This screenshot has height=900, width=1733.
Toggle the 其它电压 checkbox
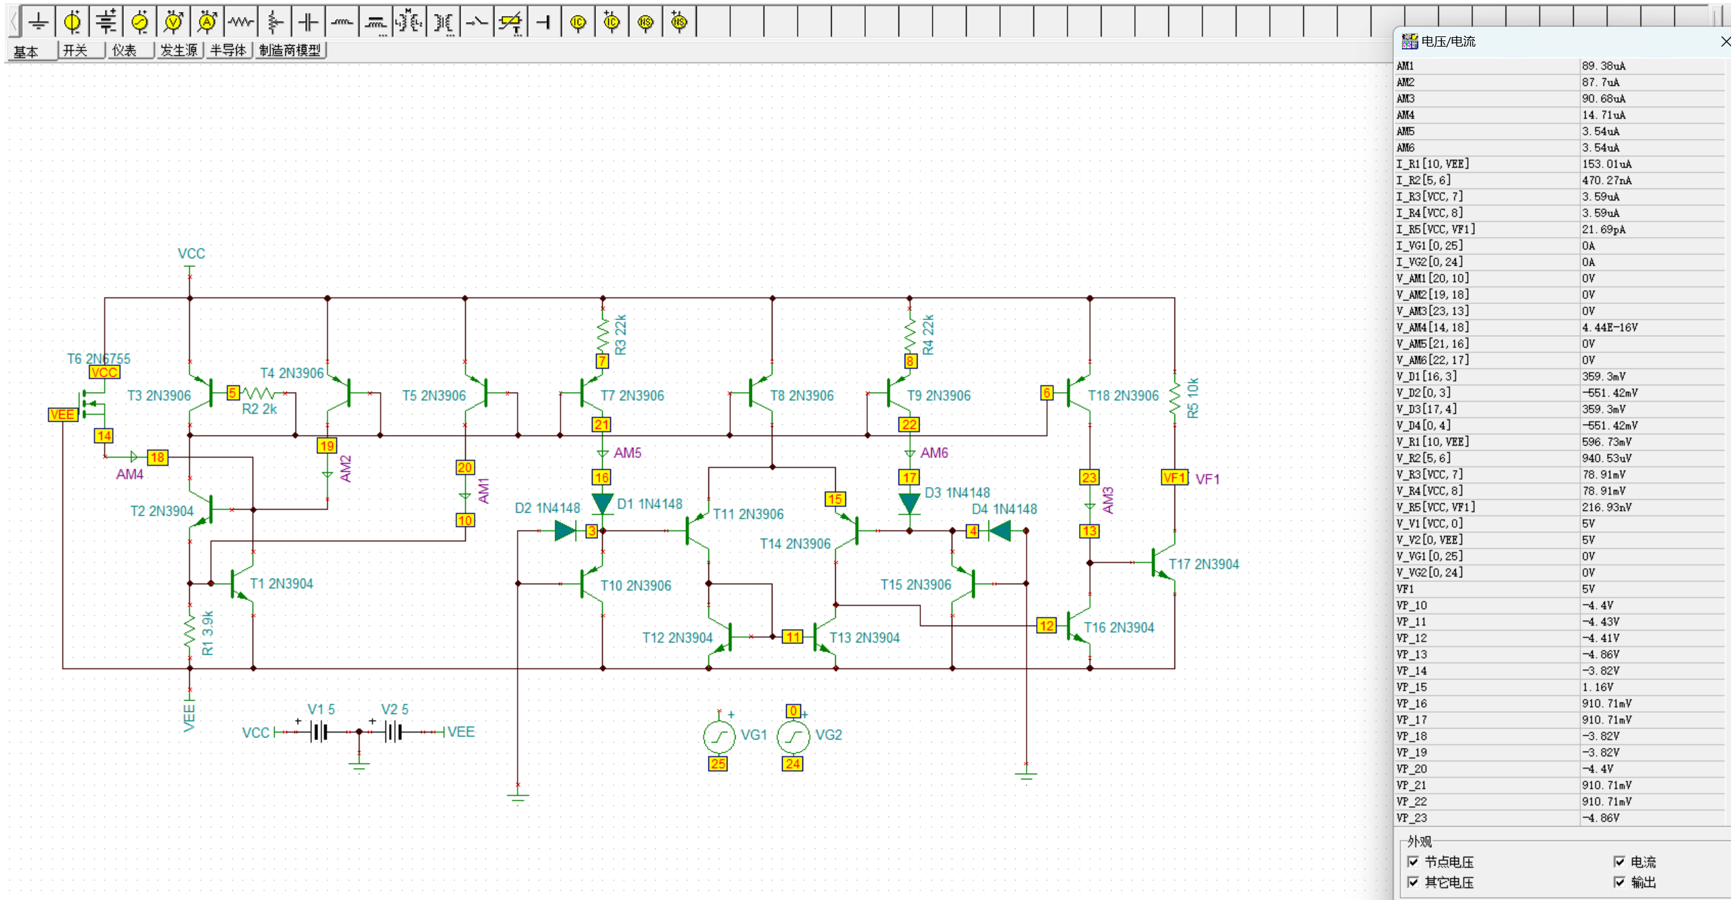[x=1413, y=883]
